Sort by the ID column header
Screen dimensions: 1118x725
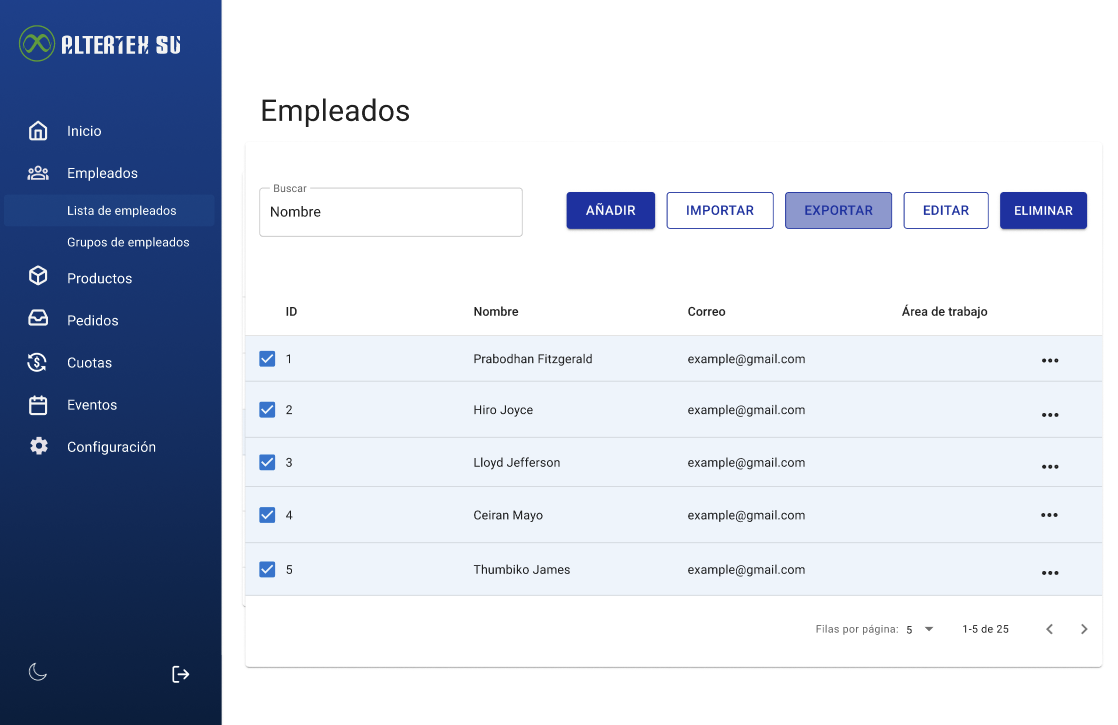pyautogui.click(x=291, y=312)
